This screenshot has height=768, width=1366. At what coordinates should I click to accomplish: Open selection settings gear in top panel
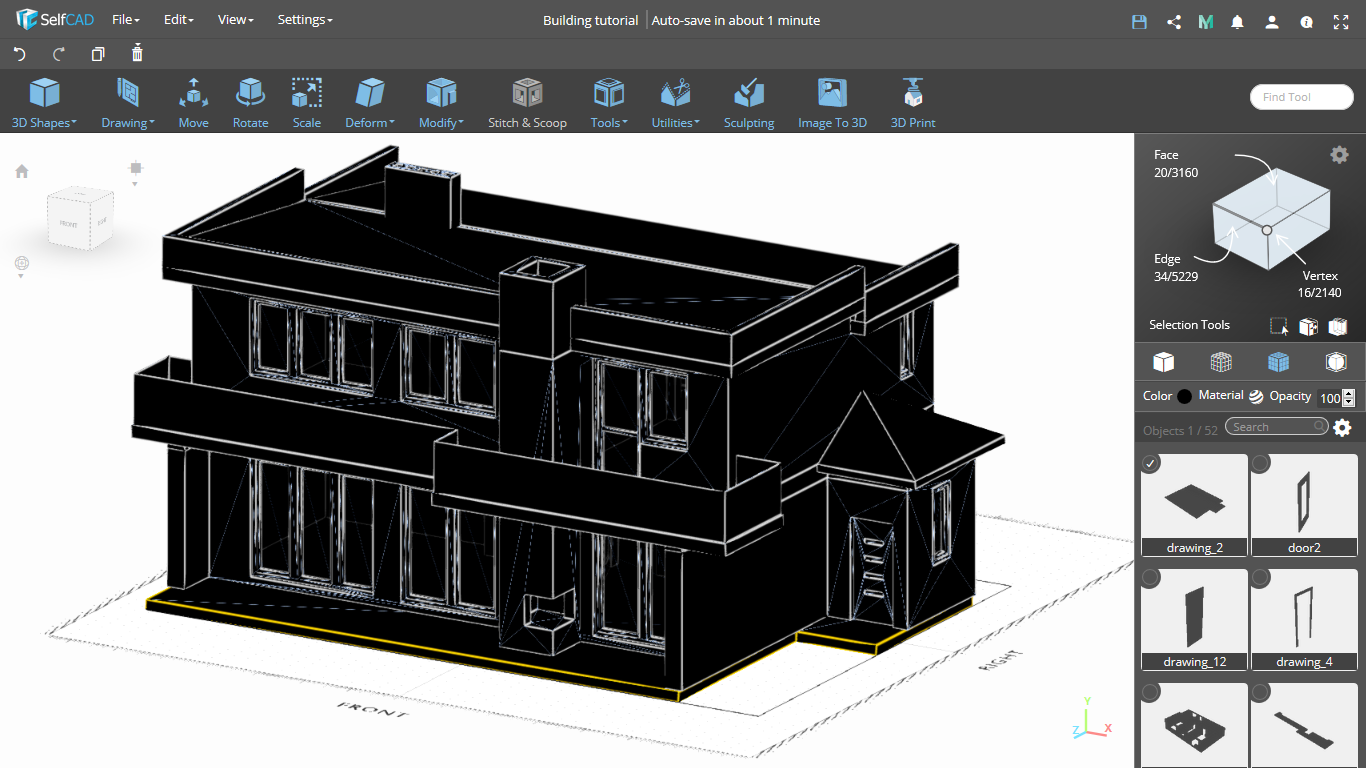click(1339, 154)
